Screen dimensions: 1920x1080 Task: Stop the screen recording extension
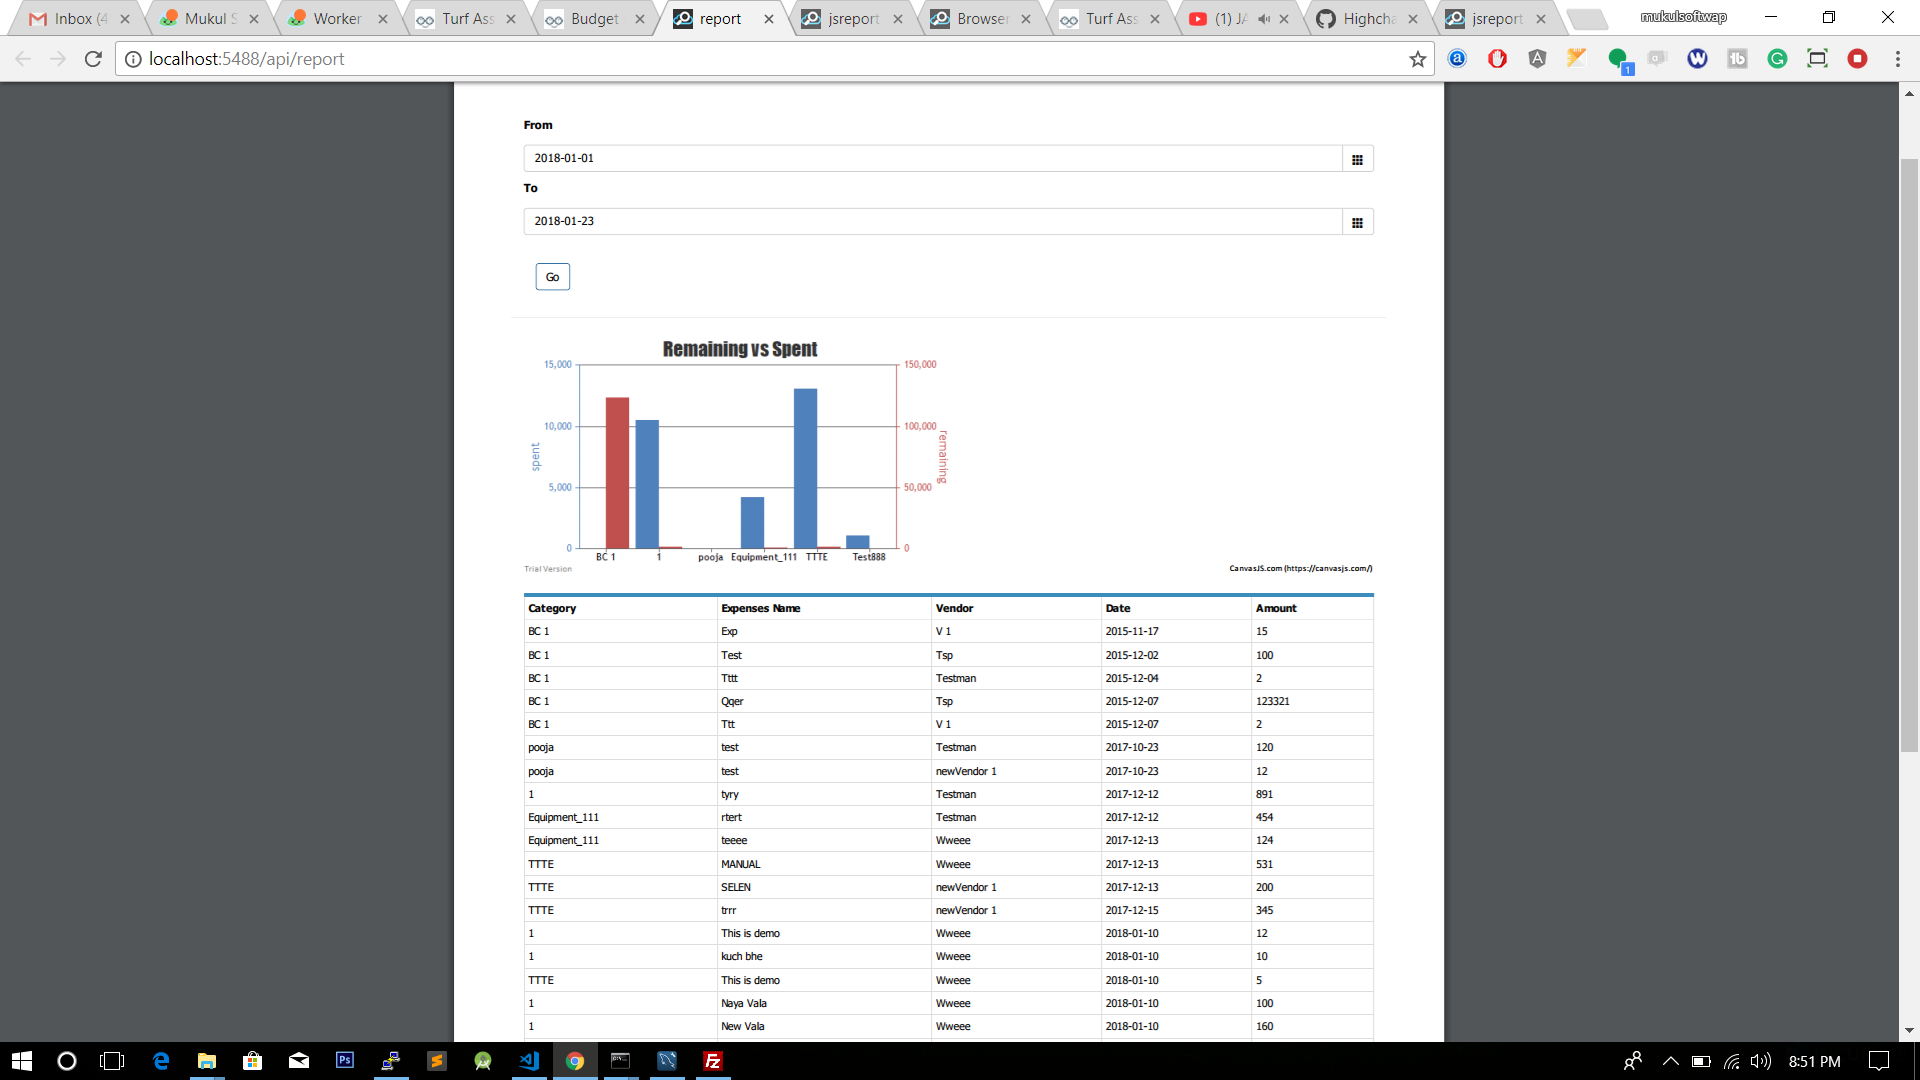pyautogui.click(x=1858, y=59)
